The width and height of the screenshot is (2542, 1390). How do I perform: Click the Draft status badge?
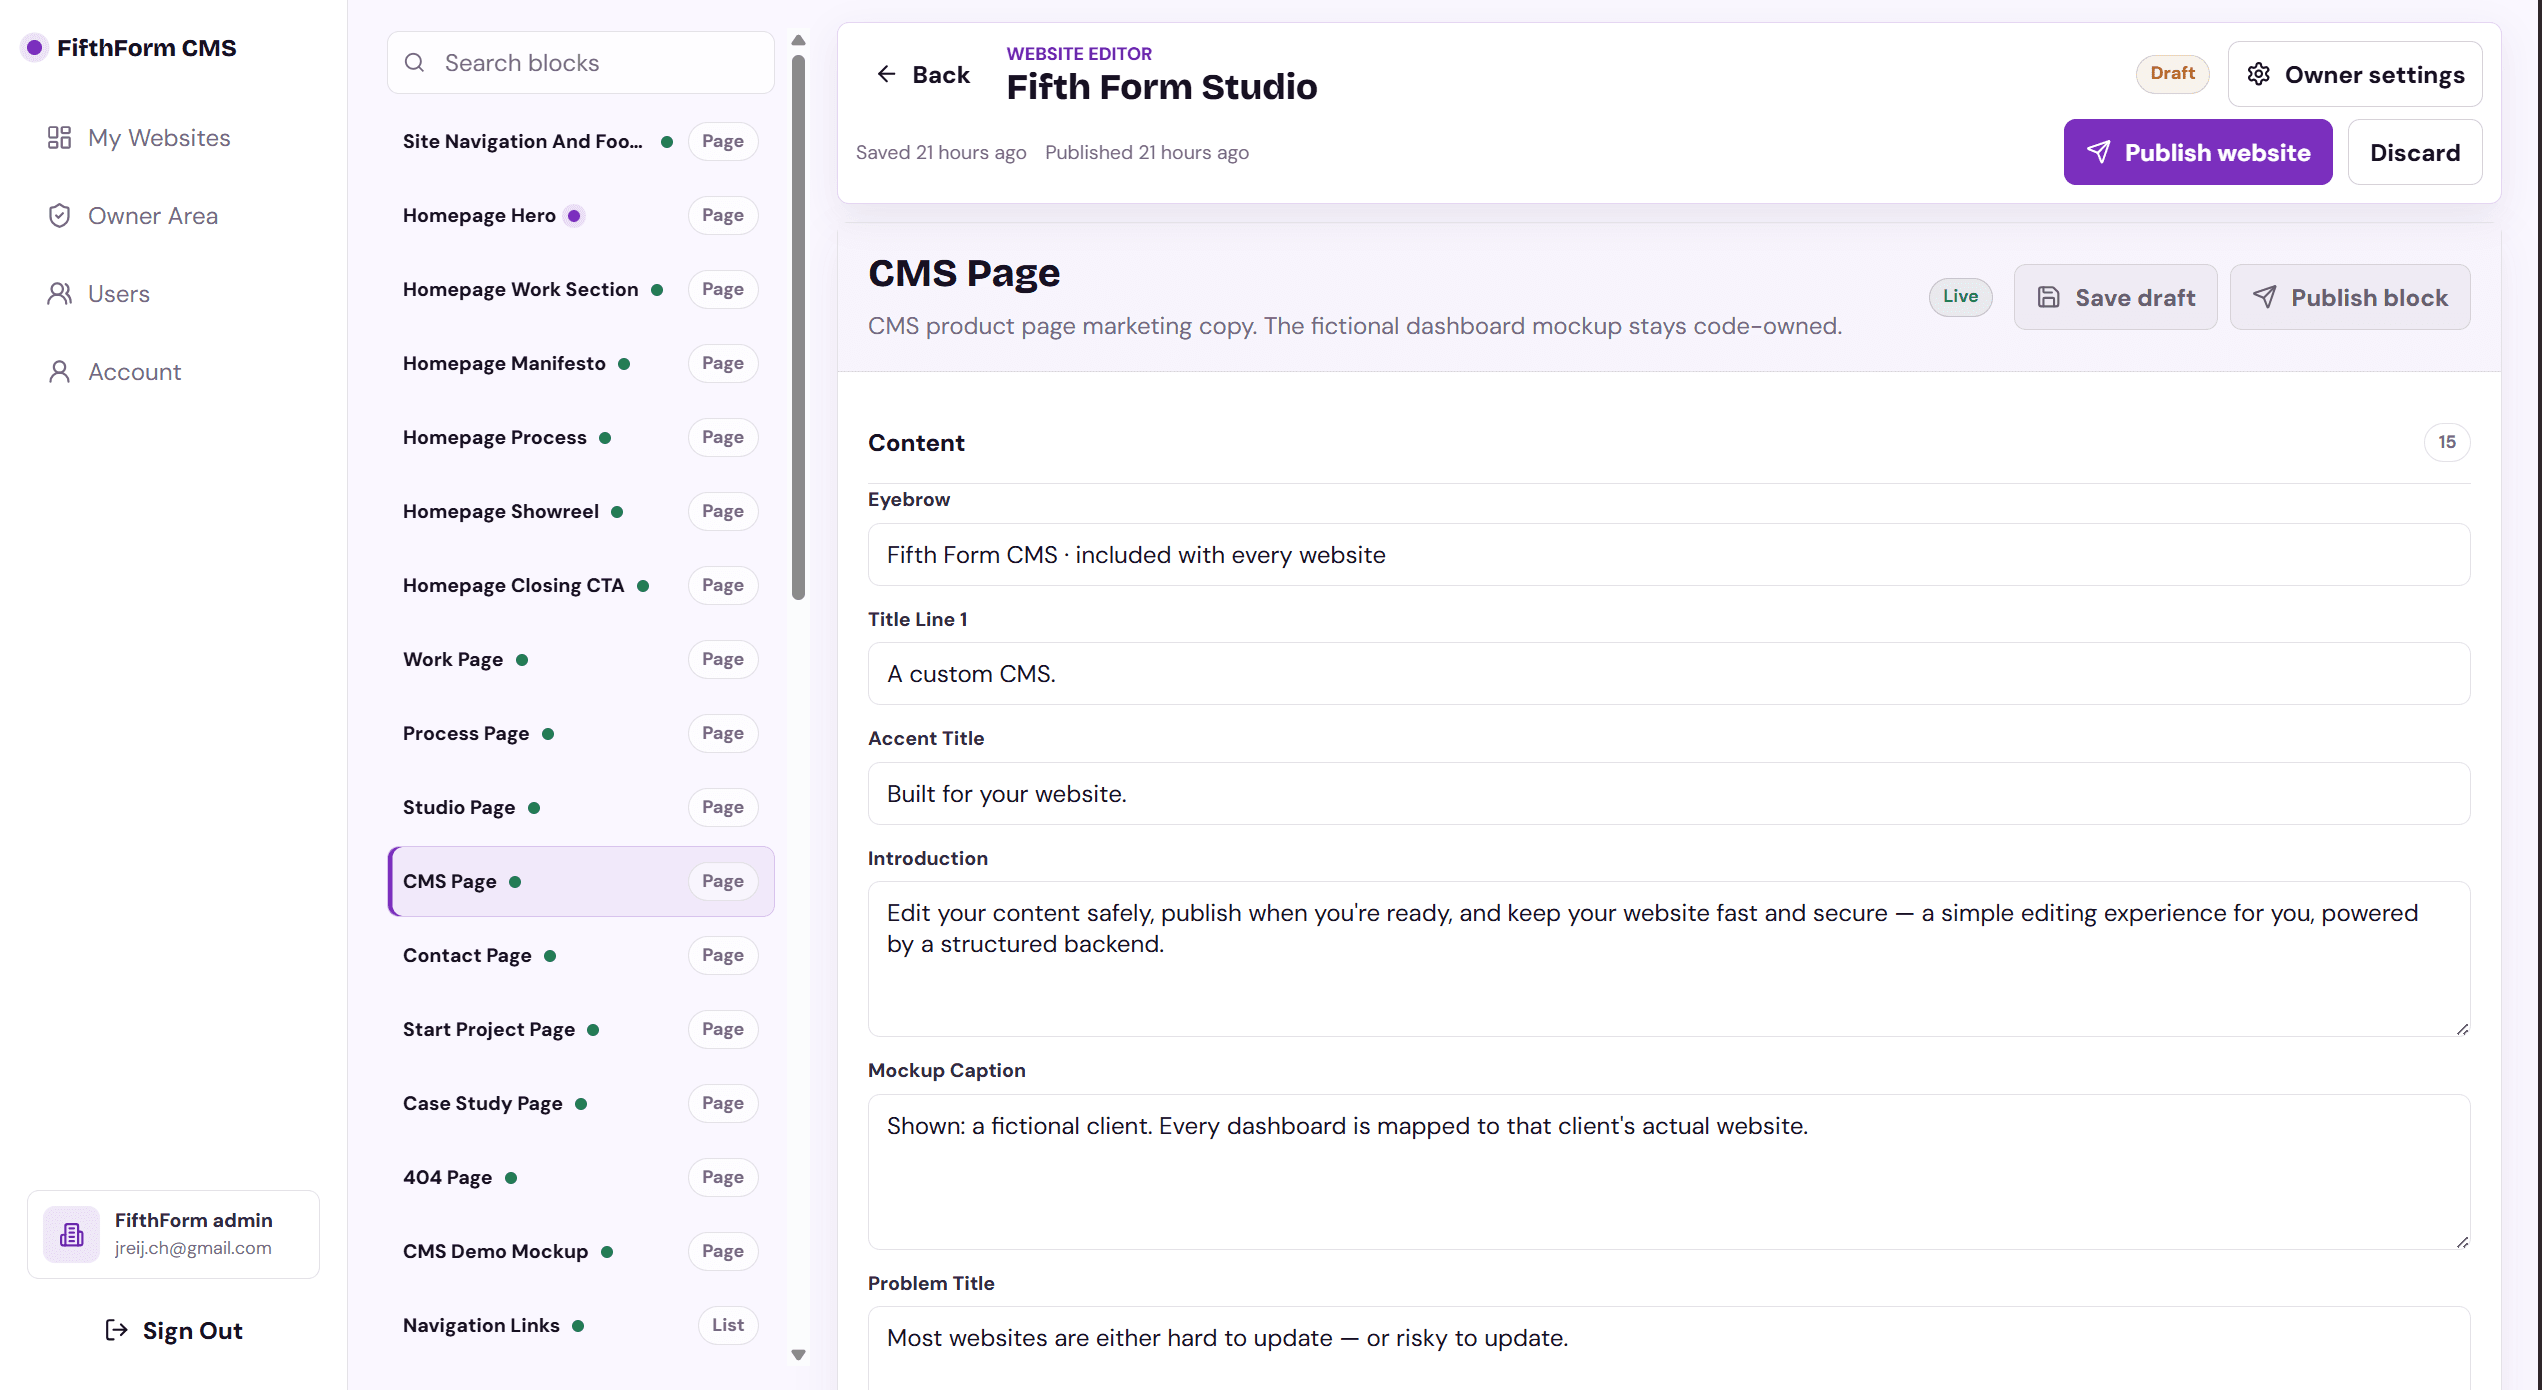coord(2172,74)
